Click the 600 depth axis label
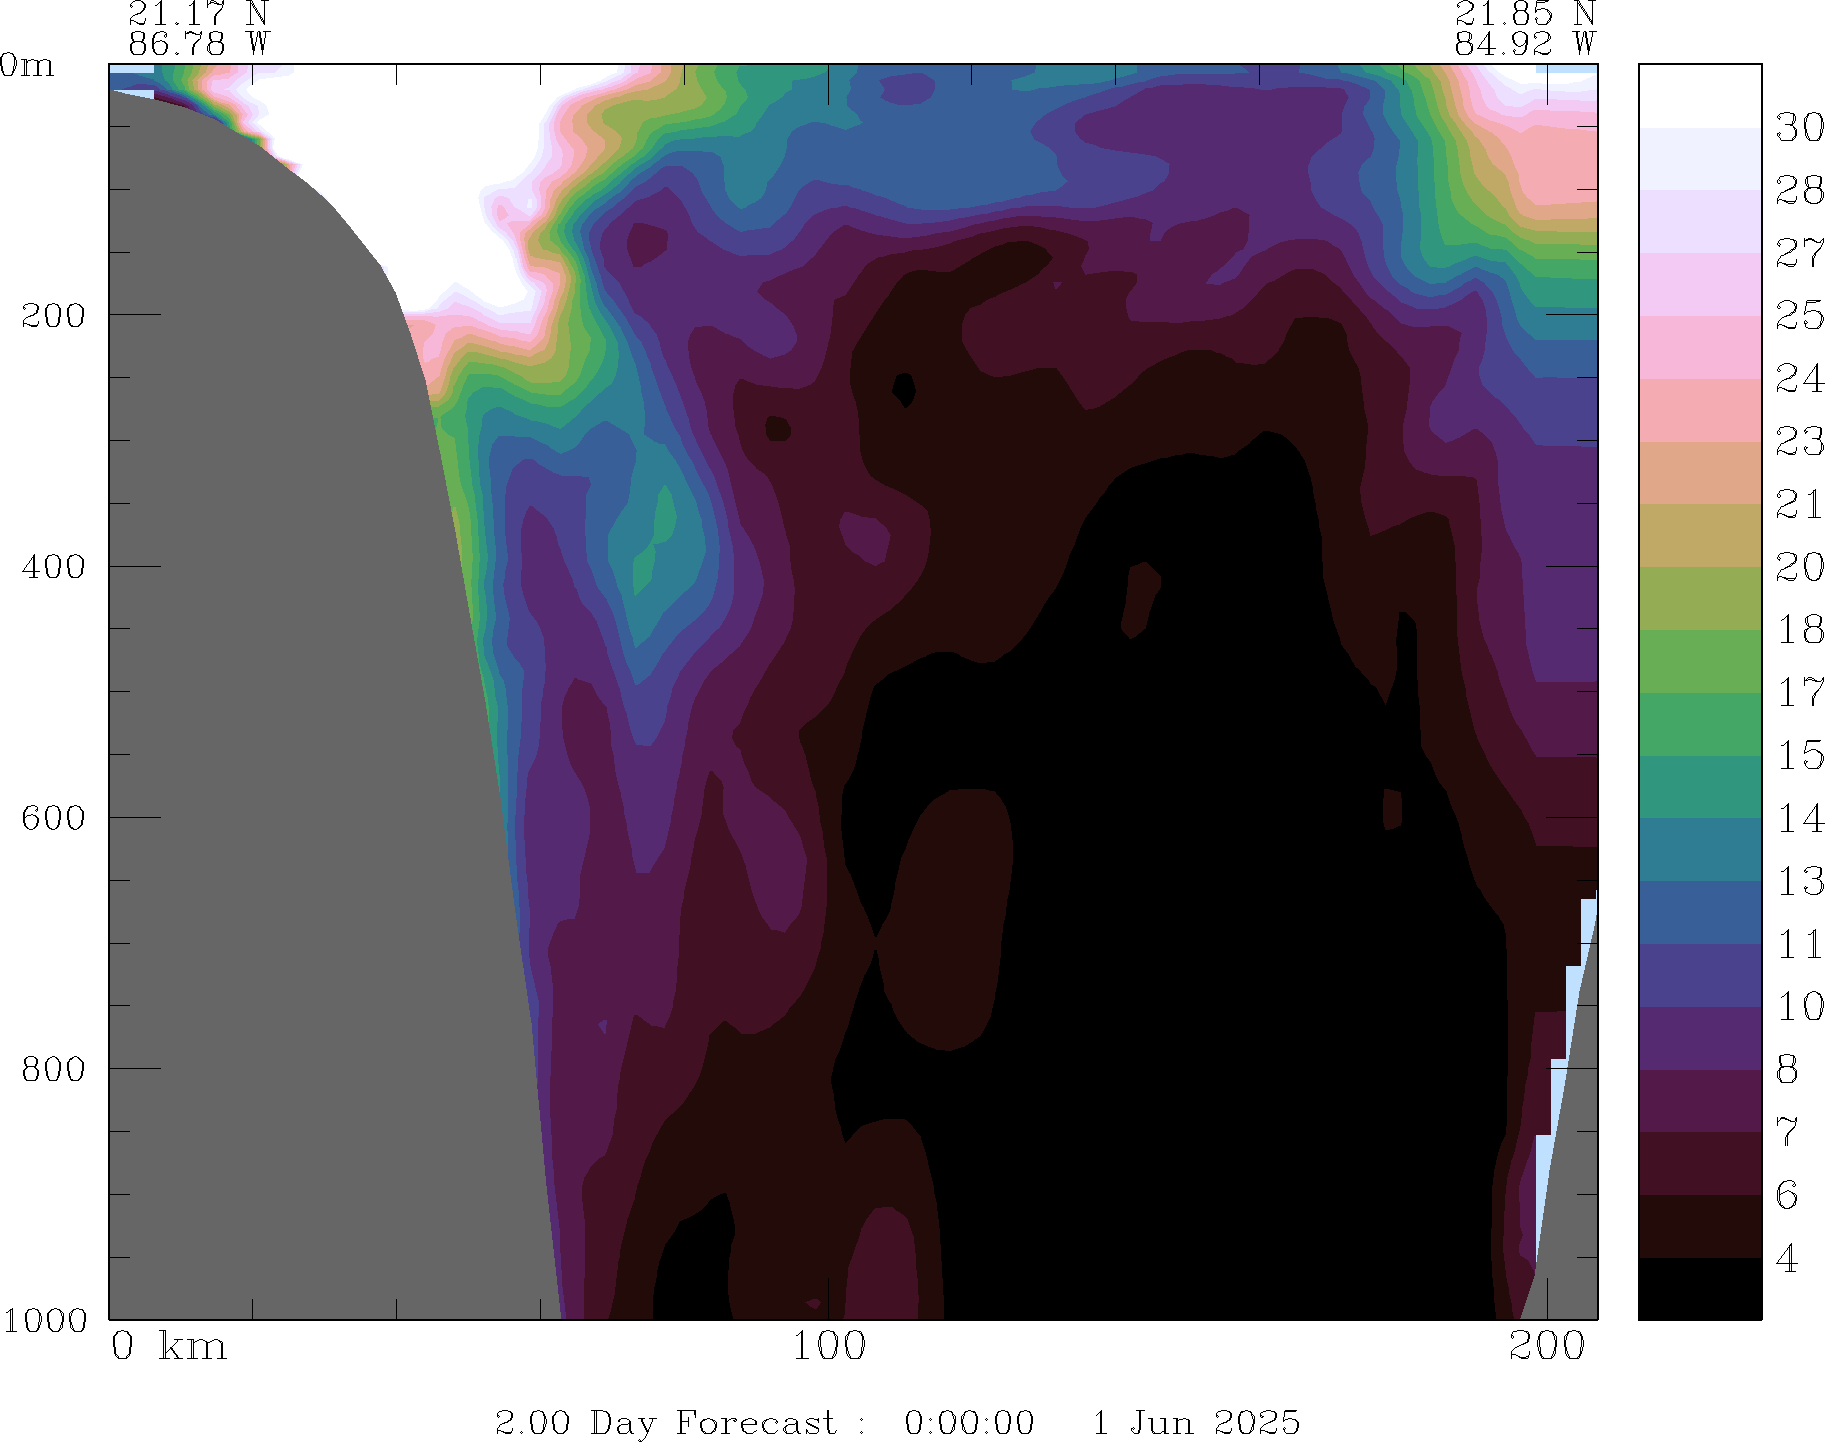1825x1442 pixels. (x=54, y=817)
